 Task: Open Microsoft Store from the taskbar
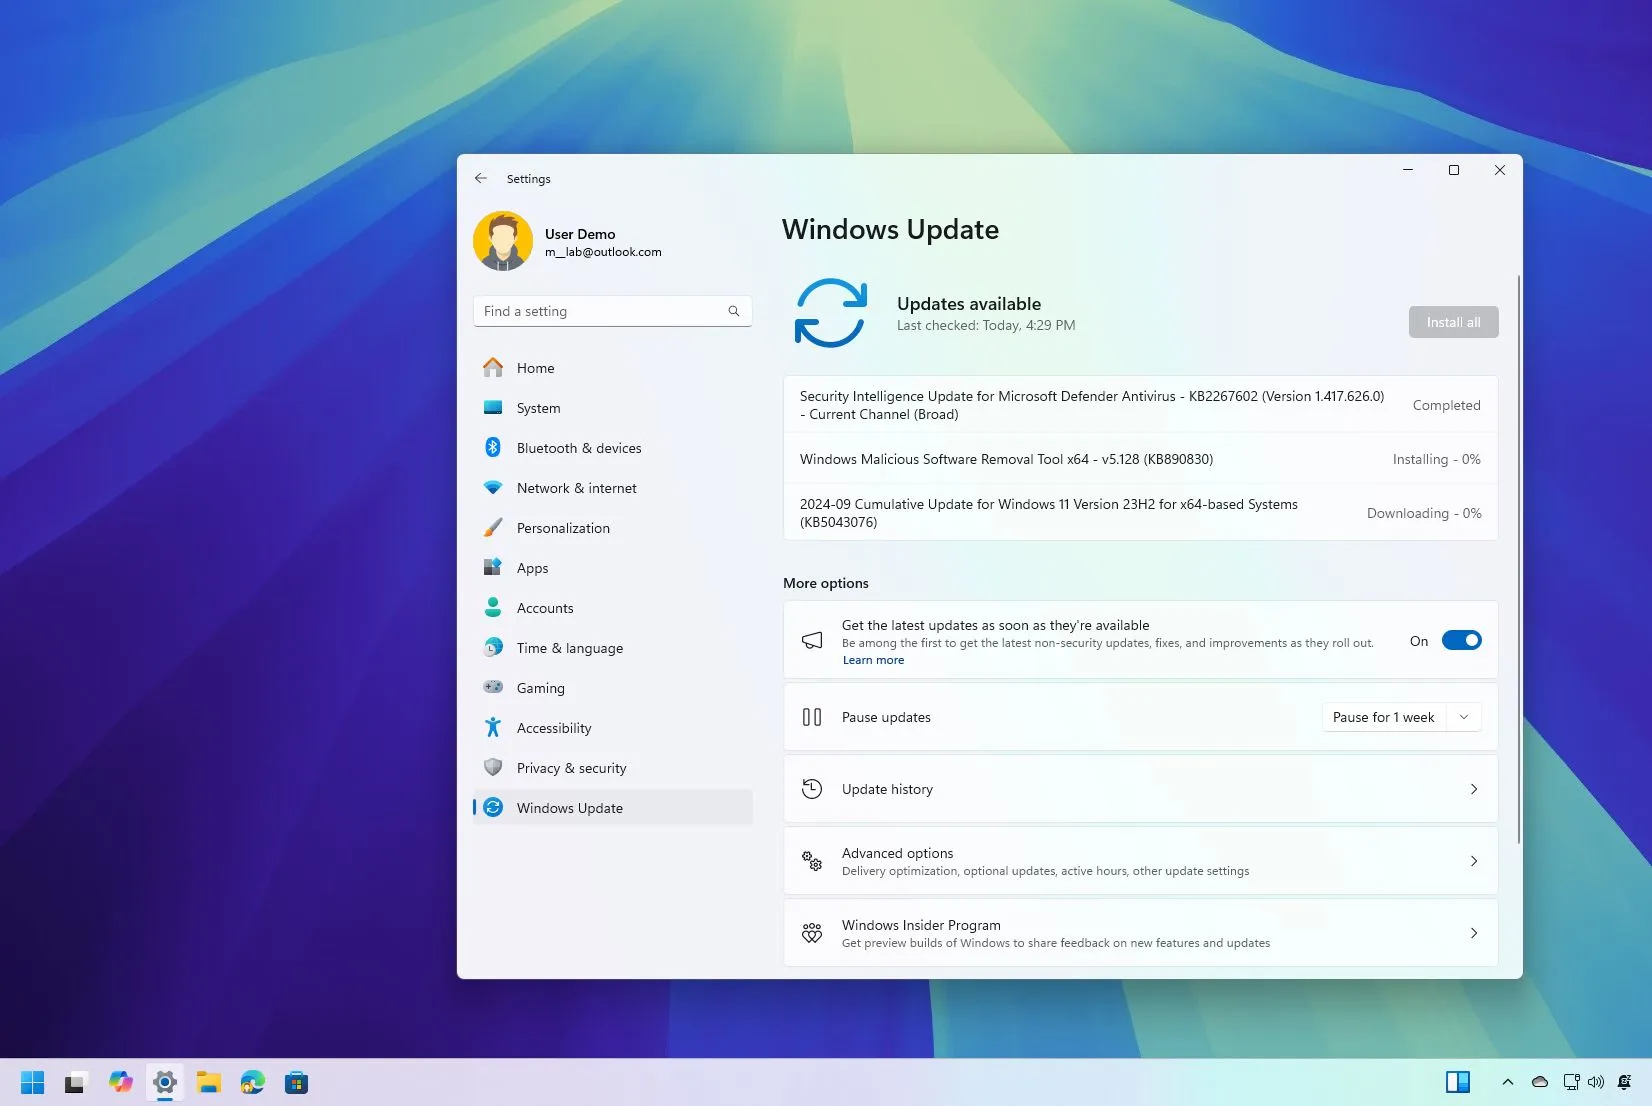point(296,1082)
